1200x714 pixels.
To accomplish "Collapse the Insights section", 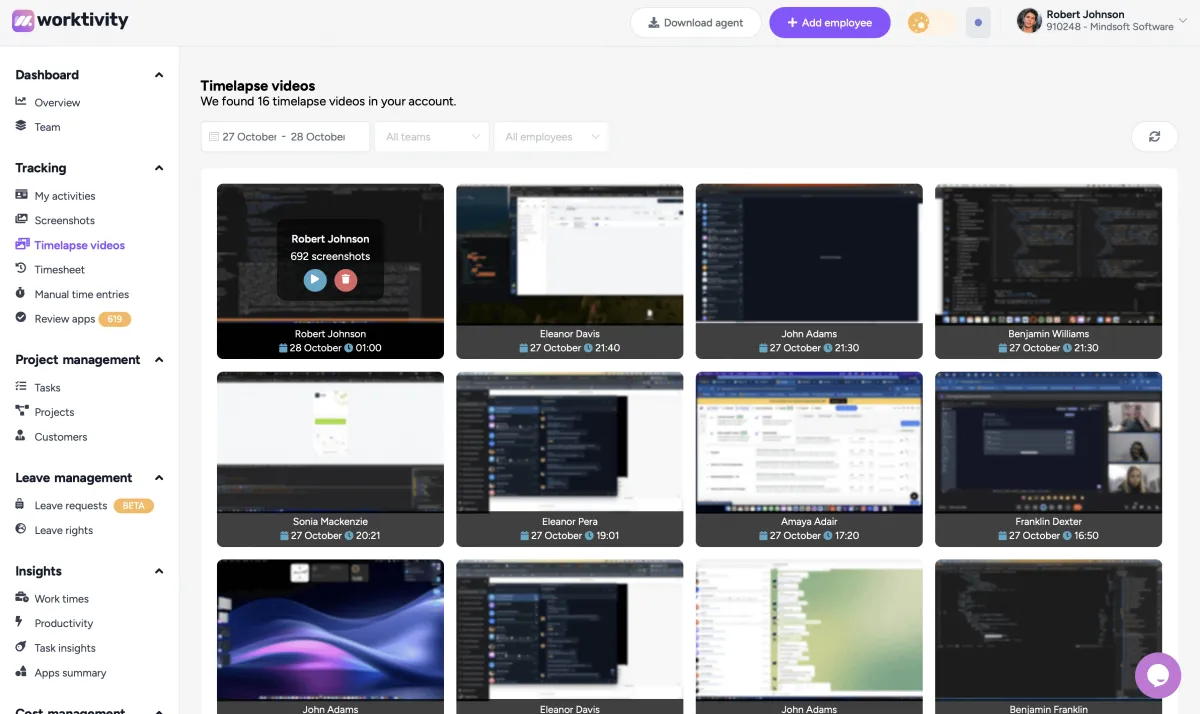I will 159,571.
